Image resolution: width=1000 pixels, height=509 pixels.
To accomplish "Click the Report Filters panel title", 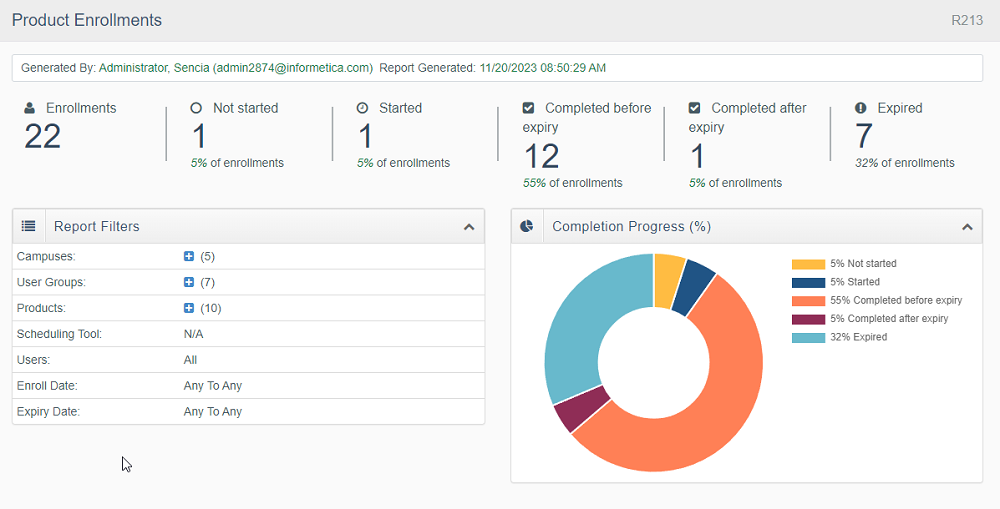I will (x=96, y=226).
